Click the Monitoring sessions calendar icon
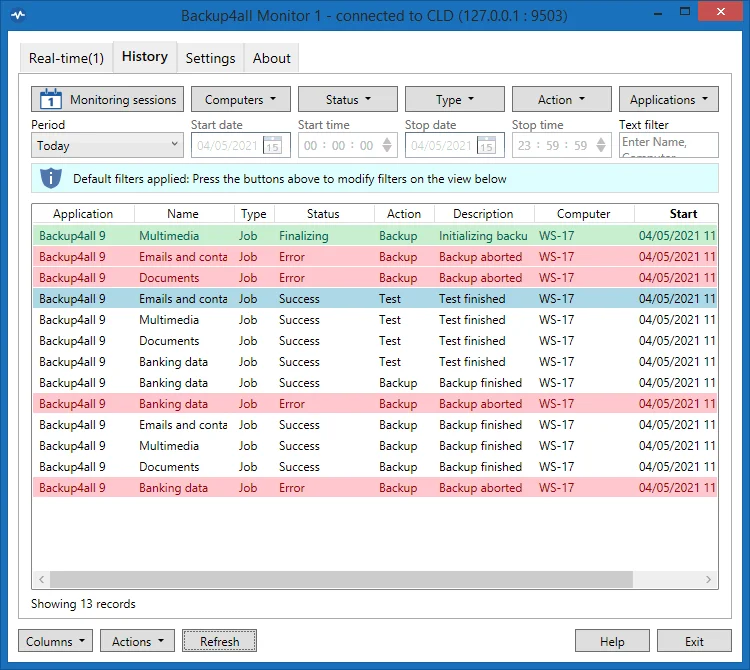 pyautogui.click(x=51, y=99)
